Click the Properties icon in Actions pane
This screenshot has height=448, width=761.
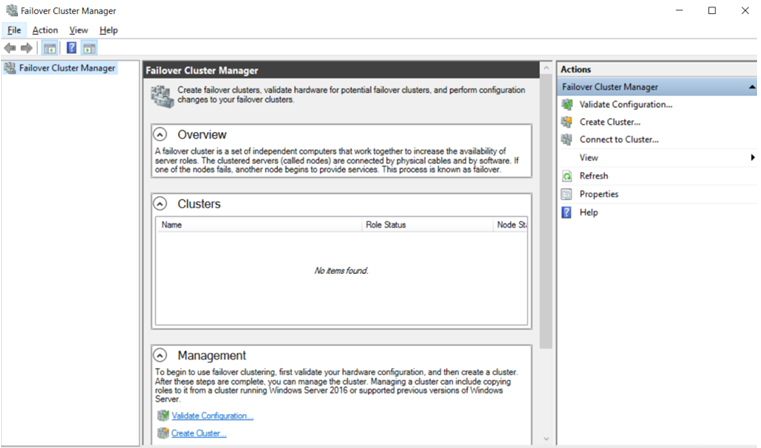click(567, 194)
